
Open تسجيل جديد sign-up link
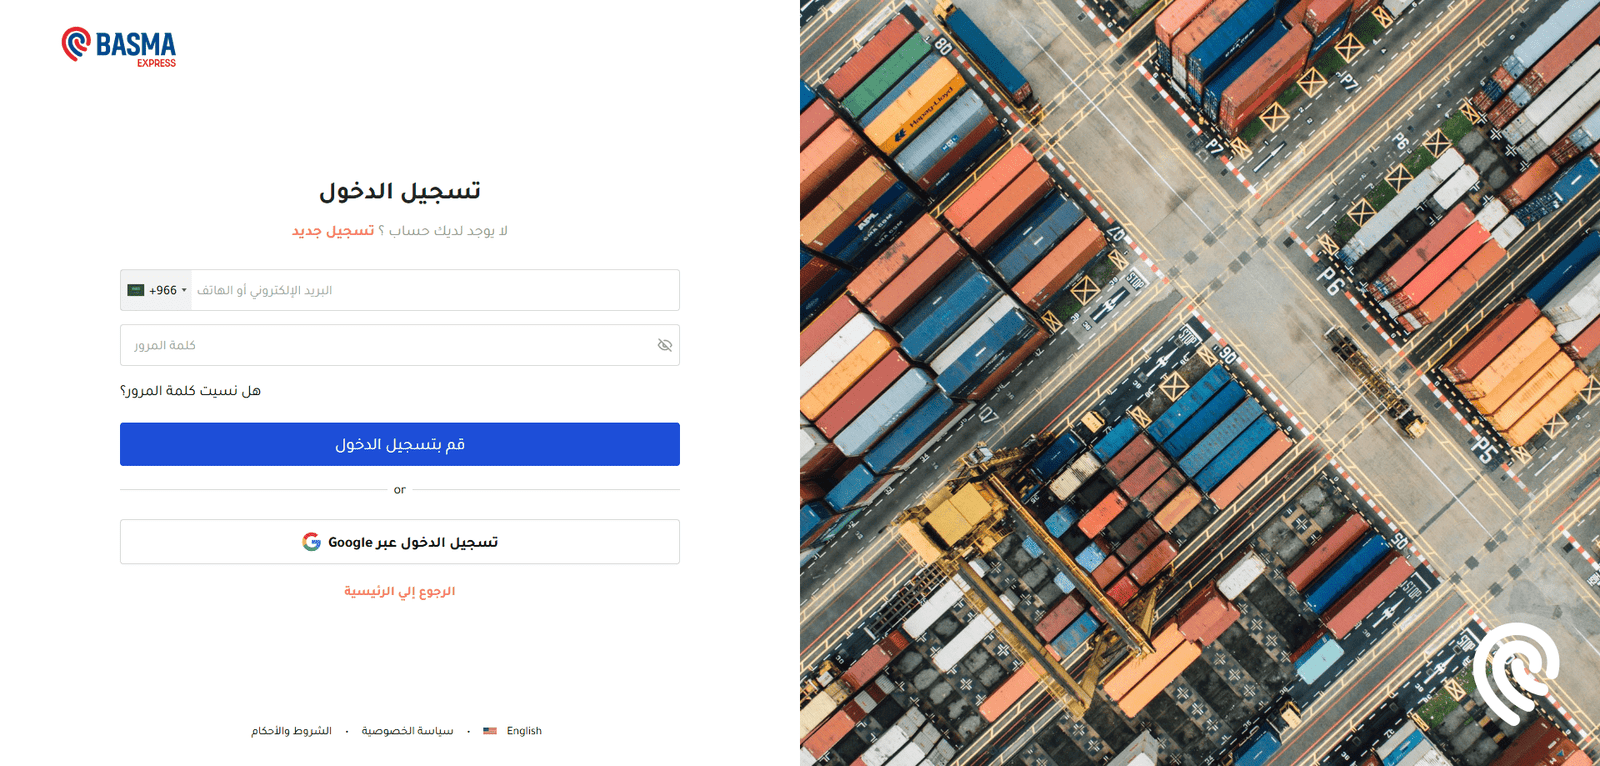pos(333,231)
